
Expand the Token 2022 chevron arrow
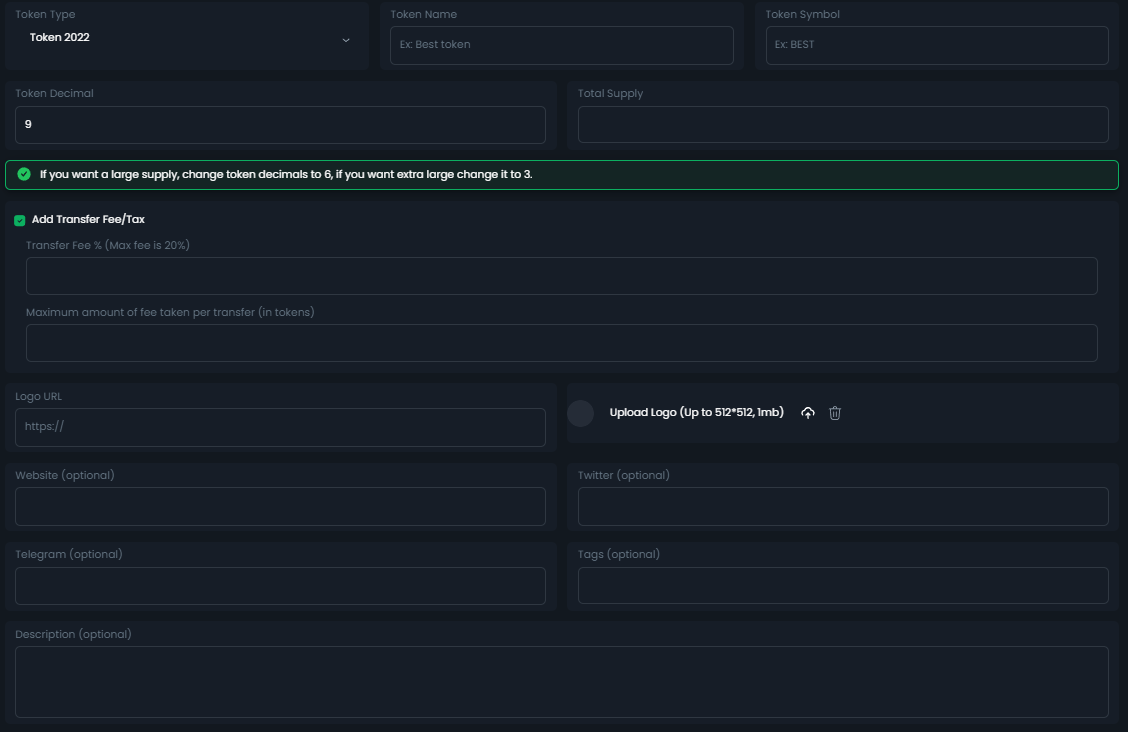point(346,40)
